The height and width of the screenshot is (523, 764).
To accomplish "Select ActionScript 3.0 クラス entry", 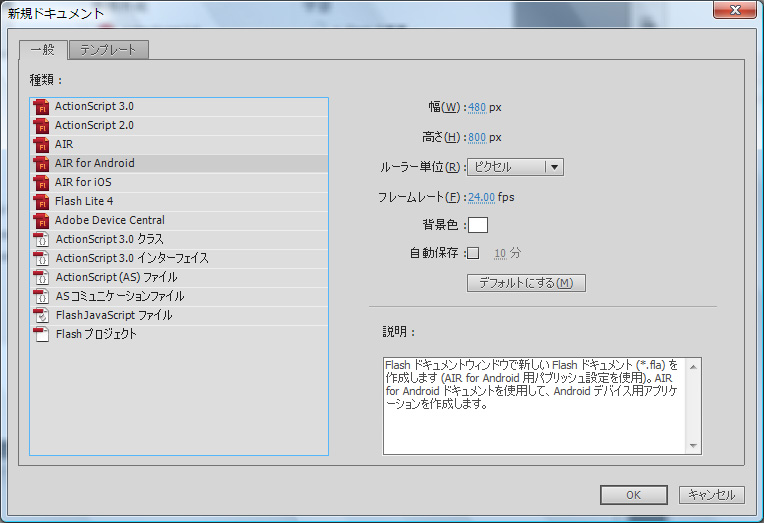I will point(179,239).
